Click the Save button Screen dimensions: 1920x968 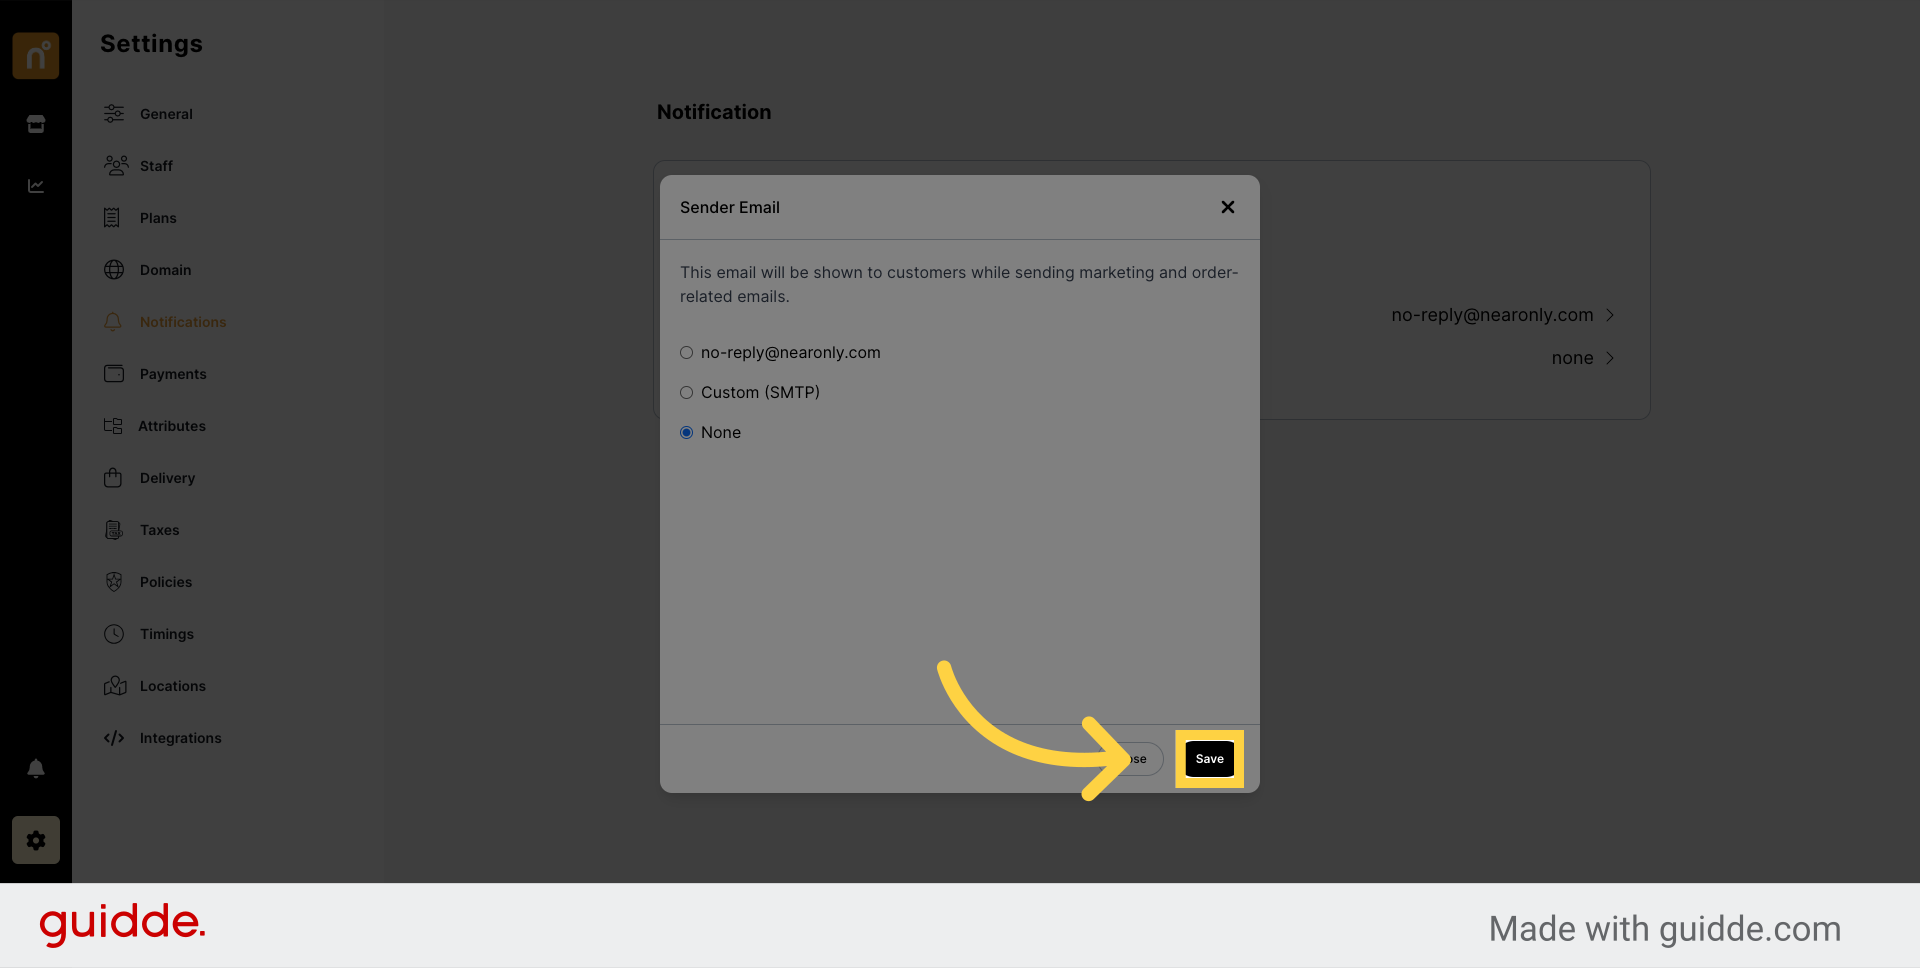coord(1210,759)
